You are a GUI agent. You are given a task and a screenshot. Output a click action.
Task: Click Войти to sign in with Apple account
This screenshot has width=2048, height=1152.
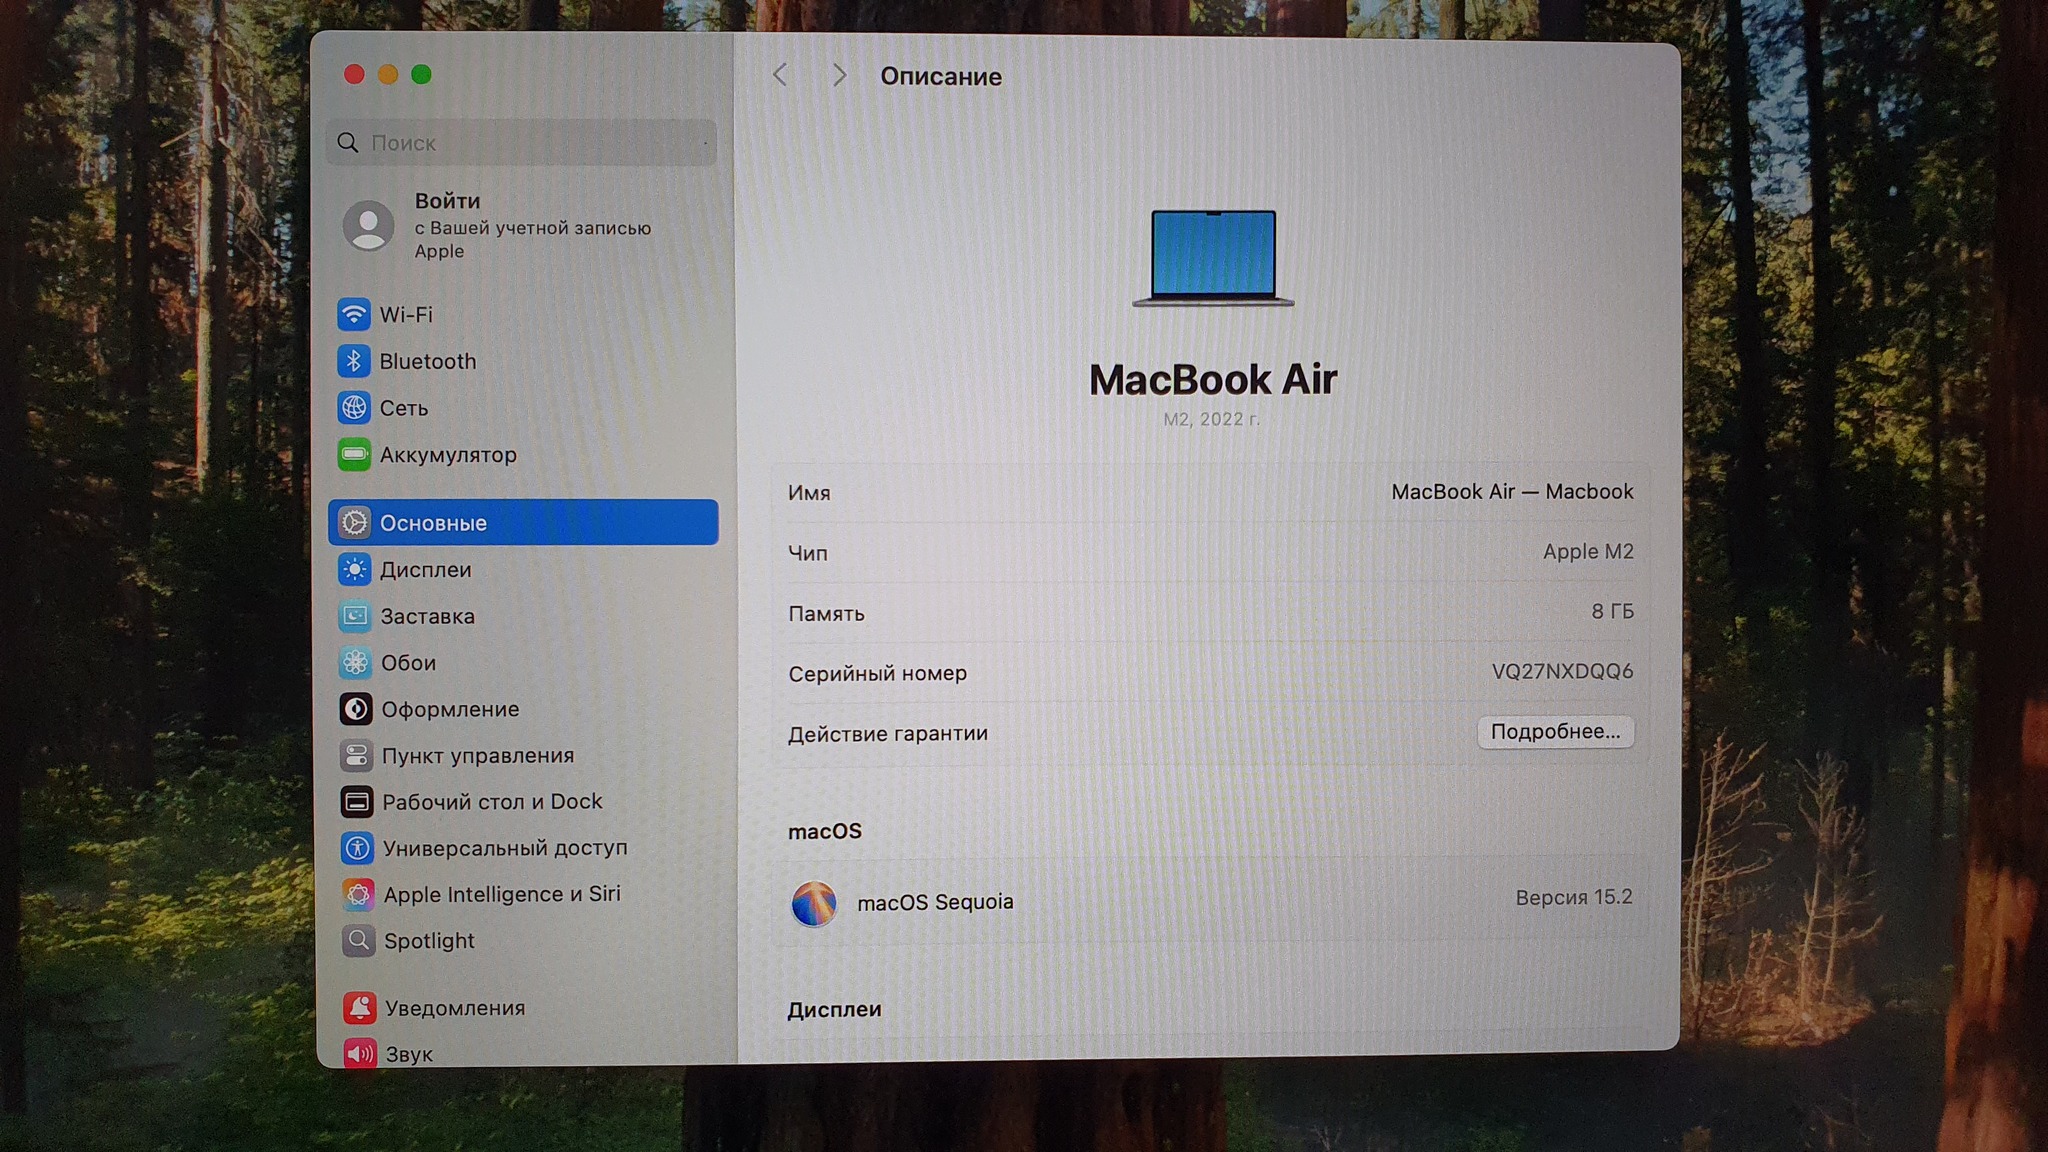(x=447, y=201)
